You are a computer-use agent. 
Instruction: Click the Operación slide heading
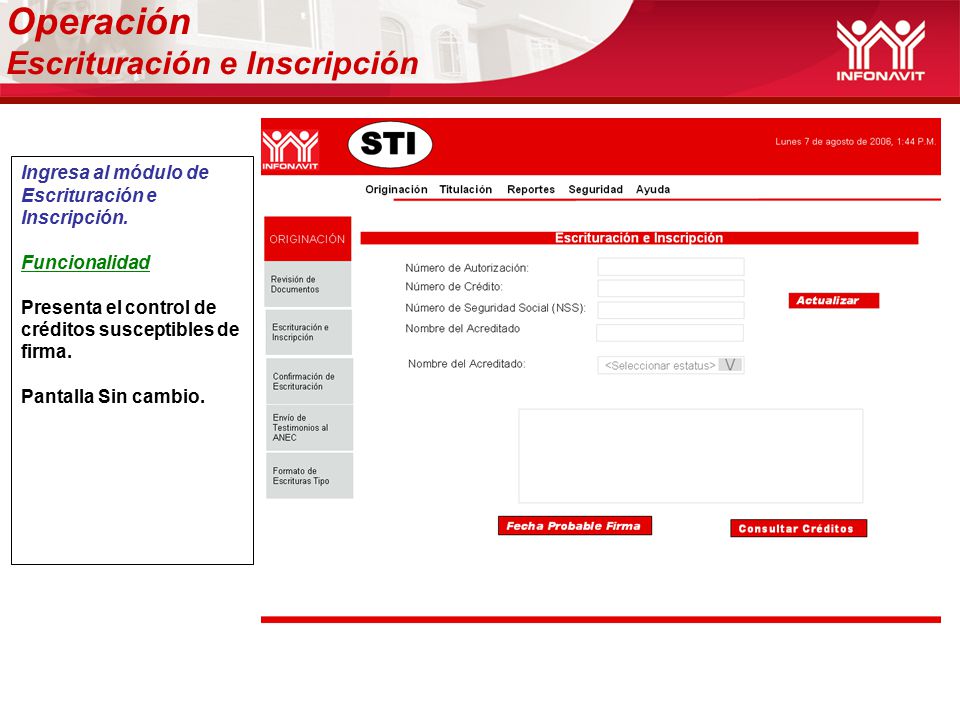tap(99, 22)
